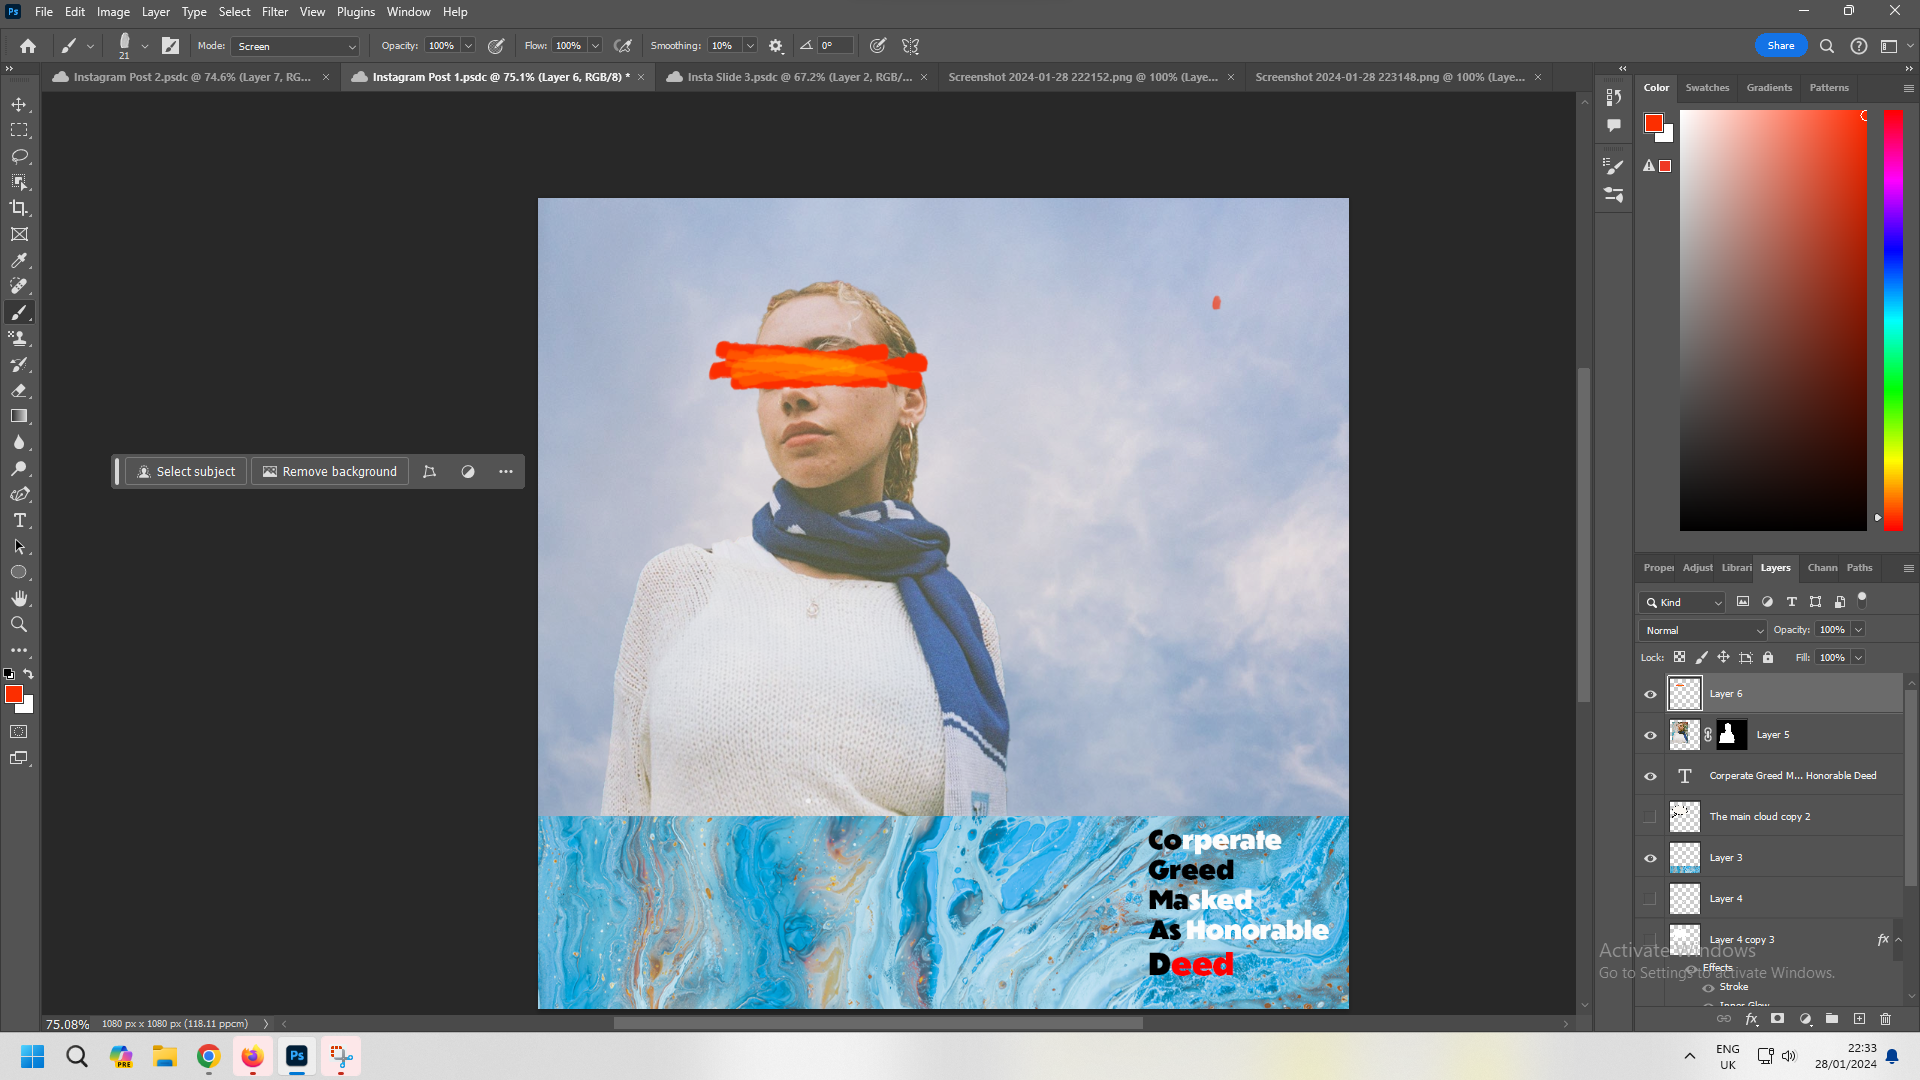Hide Layer 3 visibility eye

point(1650,858)
